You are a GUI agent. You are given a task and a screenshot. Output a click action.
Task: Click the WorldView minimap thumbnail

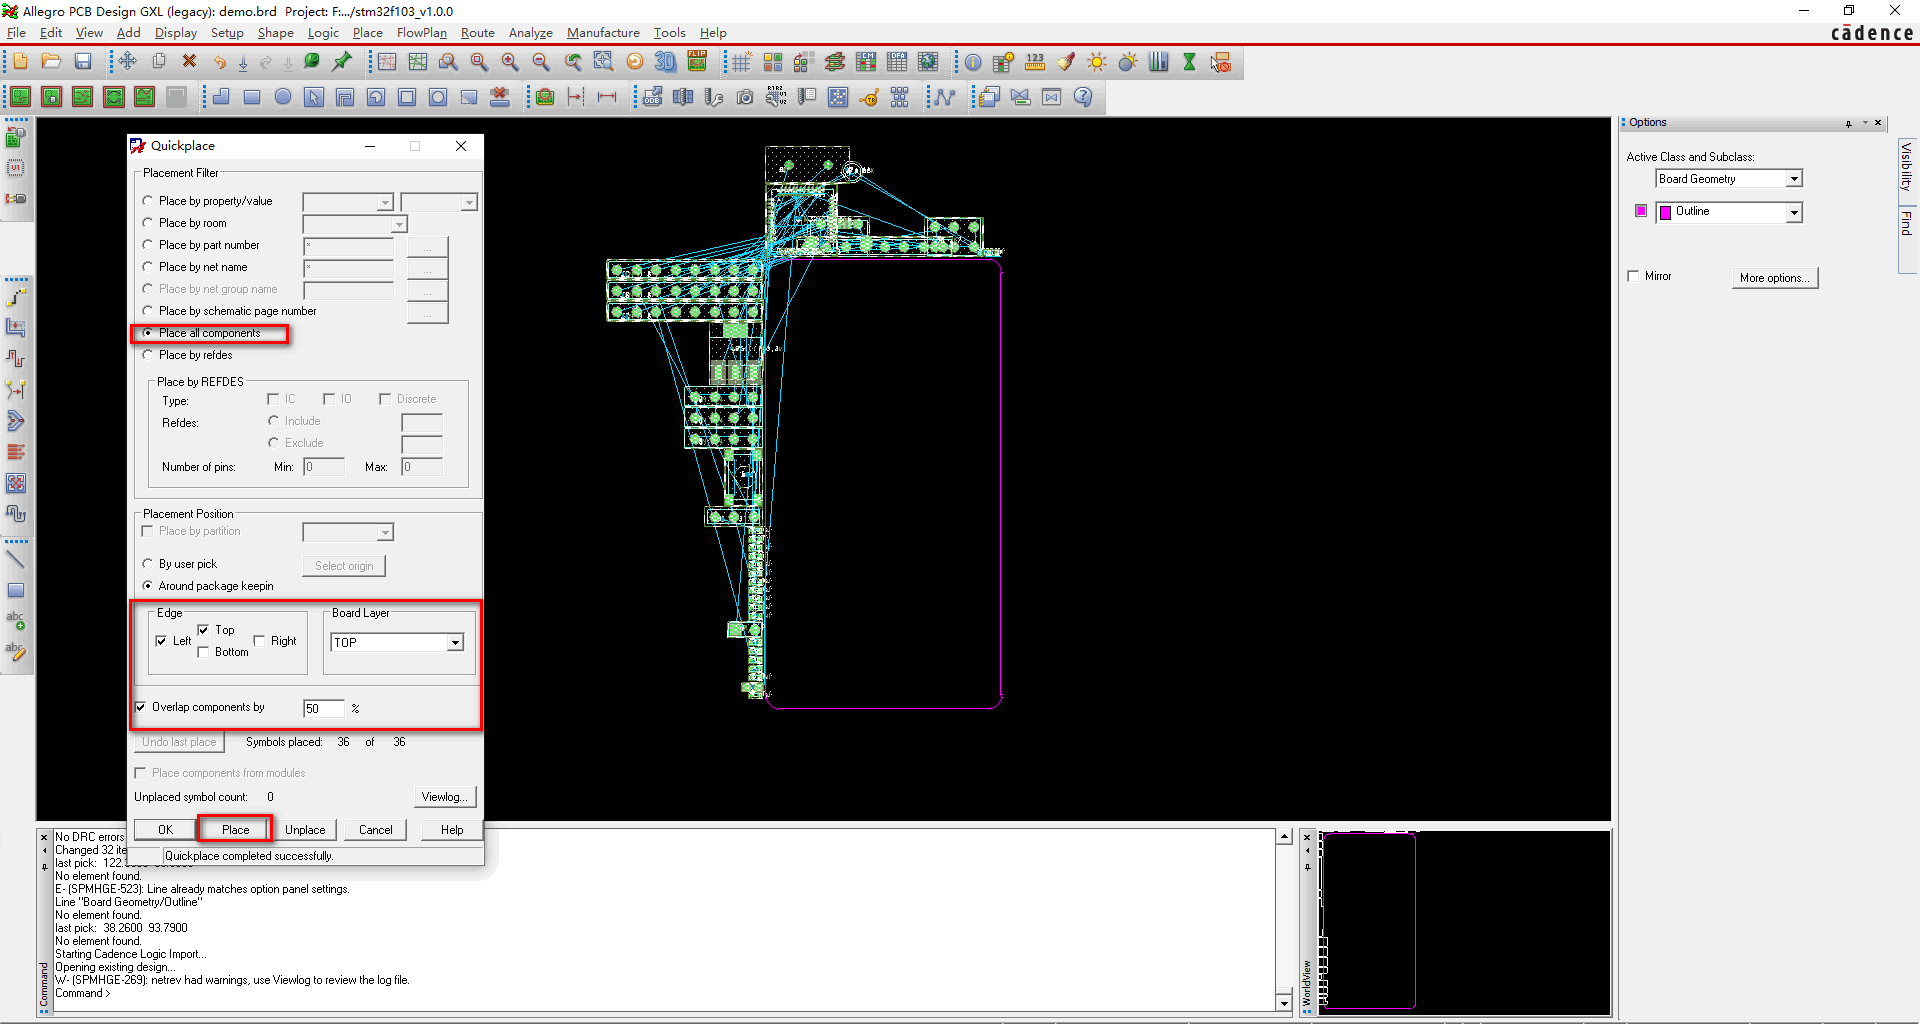point(1464,921)
